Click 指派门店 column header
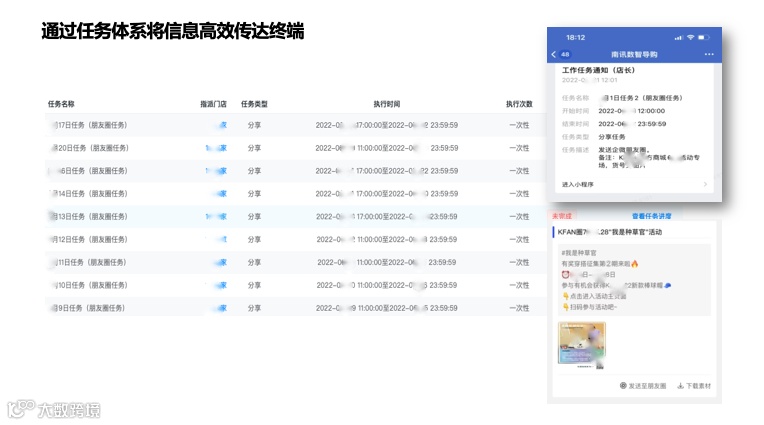The image size is (764, 425). [x=213, y=104]
